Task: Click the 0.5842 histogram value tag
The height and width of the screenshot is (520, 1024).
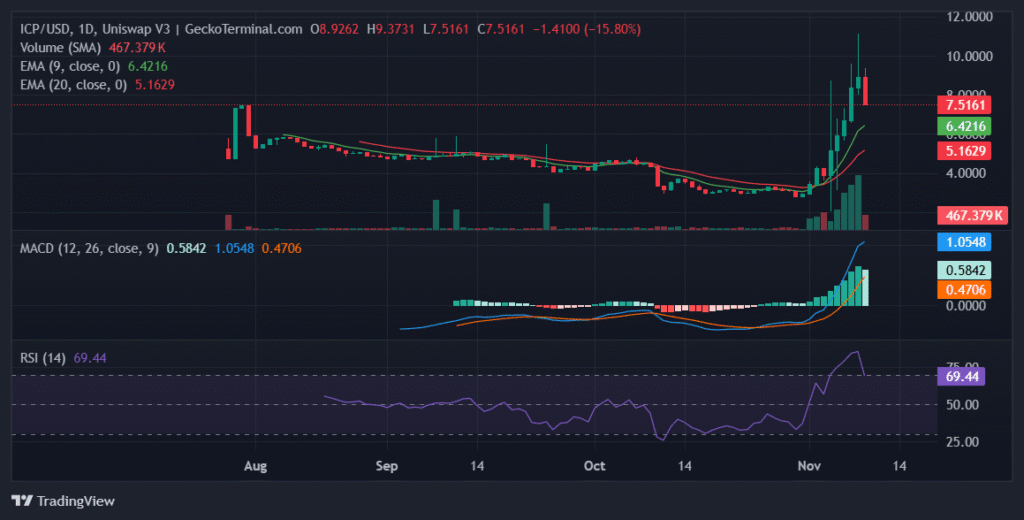Action: [964, 270]
